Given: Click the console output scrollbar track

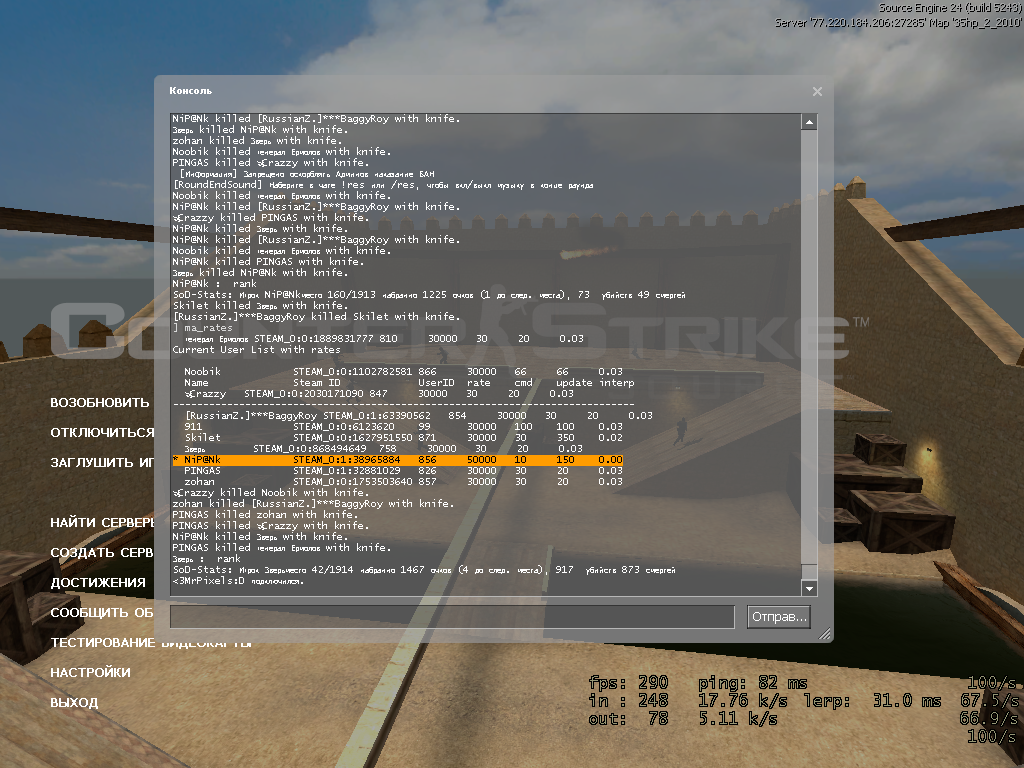Looking at the screenshot, I should [x=809, y=355].
